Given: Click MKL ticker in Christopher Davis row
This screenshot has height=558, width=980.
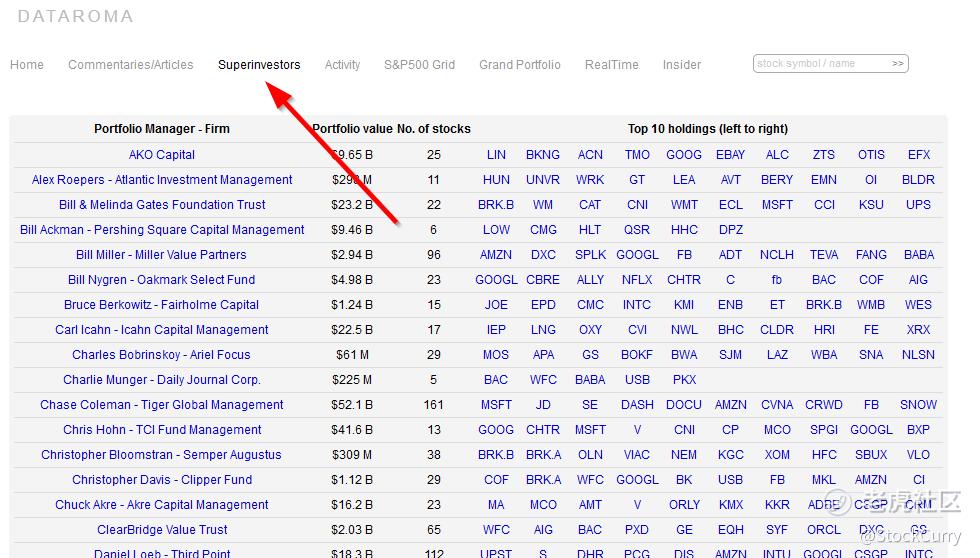Looking at the screenshot, I should pyautogui.click(x=824, y=480).
